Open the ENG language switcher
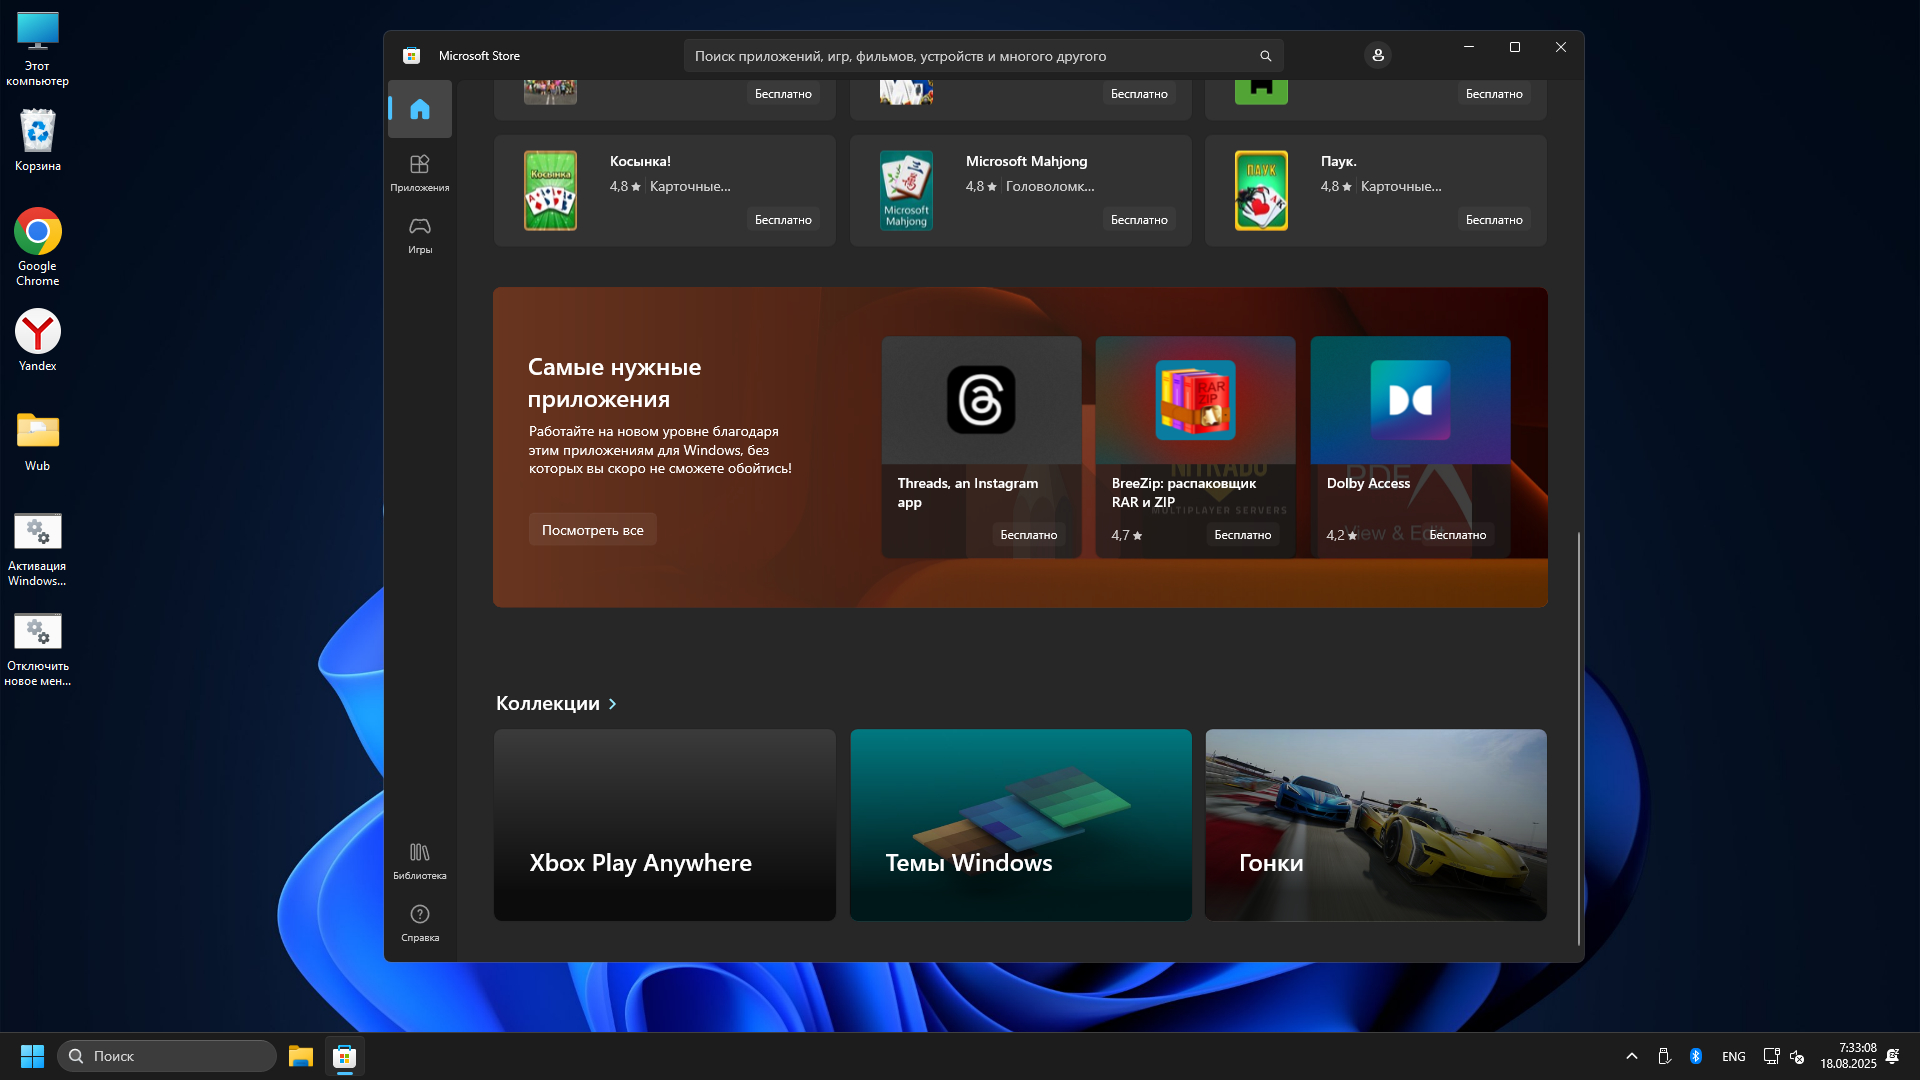The height and width of the screenshot is (1080, 1920). point(1733,1056)
